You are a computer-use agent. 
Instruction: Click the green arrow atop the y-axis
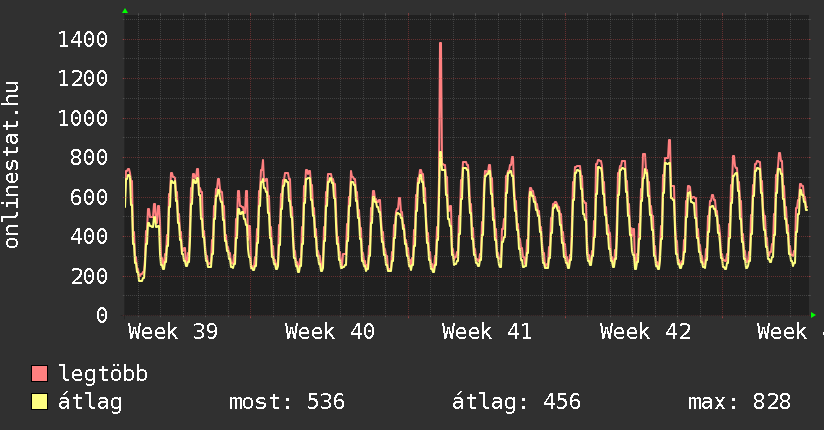click(x=125, y=11)
